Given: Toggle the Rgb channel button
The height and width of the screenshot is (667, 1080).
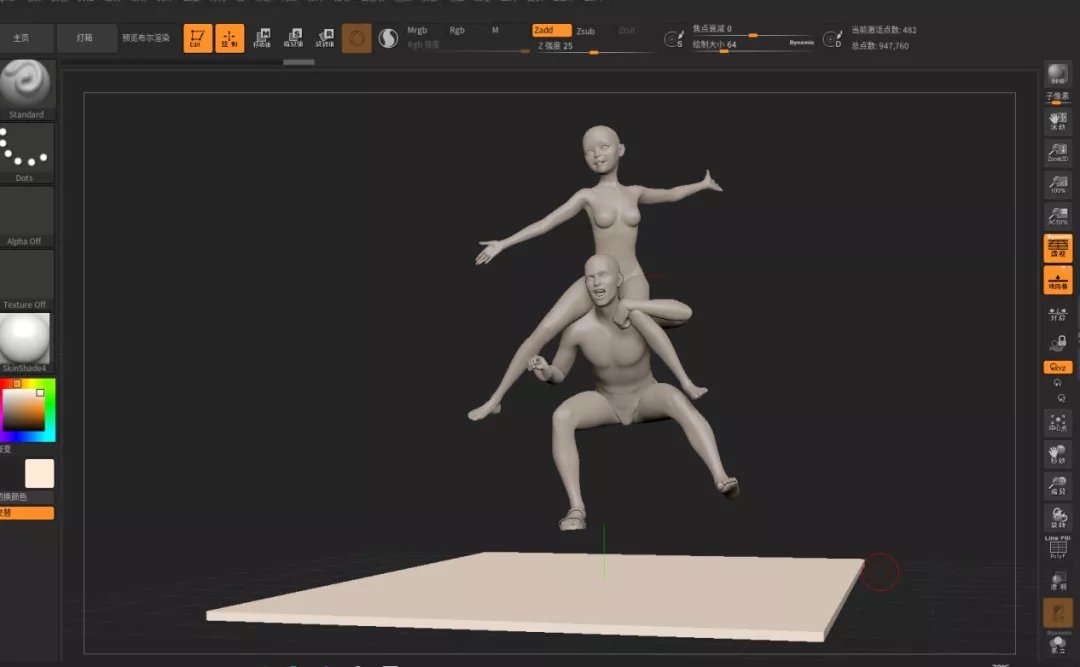Looking at the screenshot, I should (457, 30).
